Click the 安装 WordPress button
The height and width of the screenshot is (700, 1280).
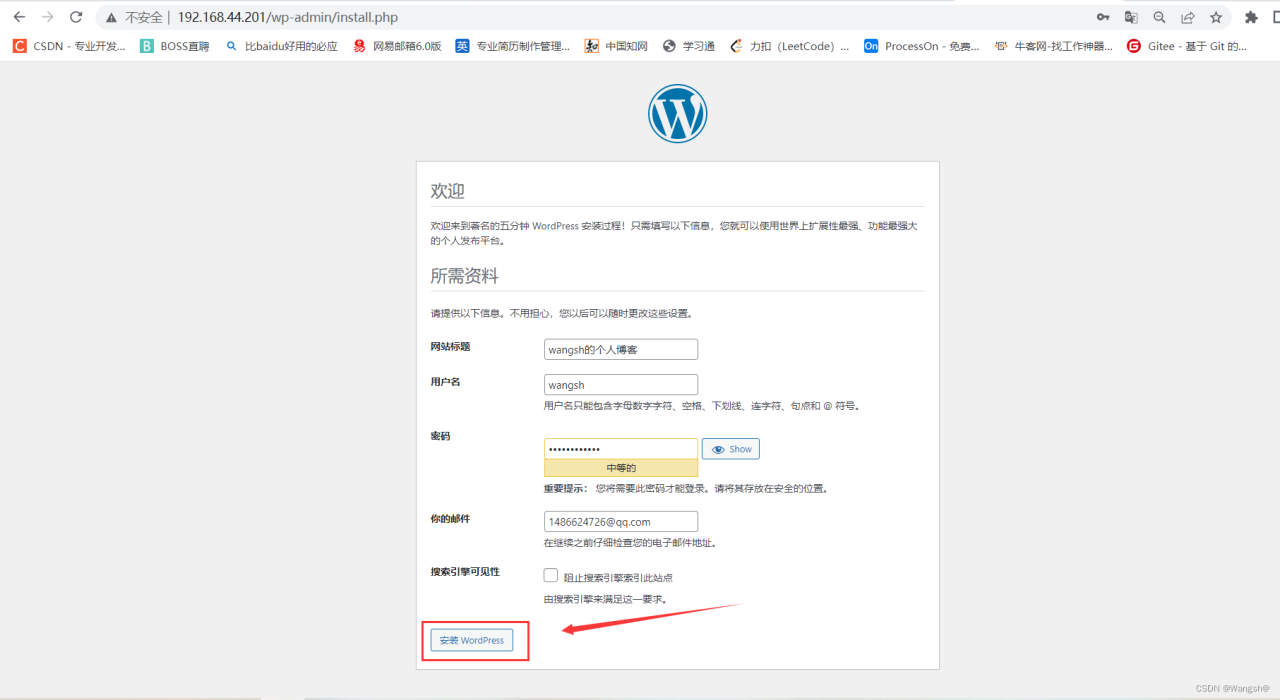click(x=471, y=640)
